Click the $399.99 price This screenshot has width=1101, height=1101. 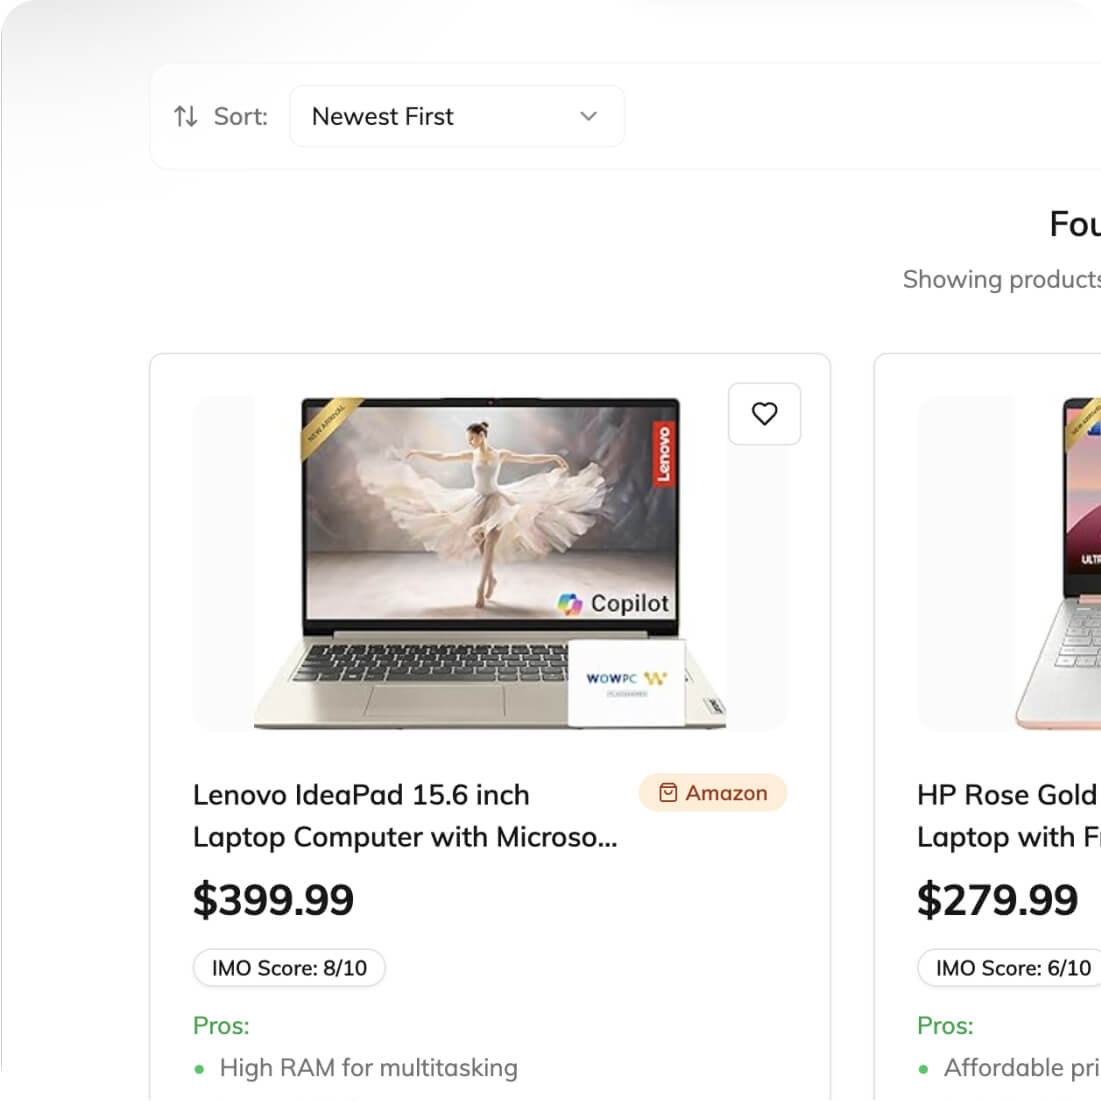tap(273, 900)
